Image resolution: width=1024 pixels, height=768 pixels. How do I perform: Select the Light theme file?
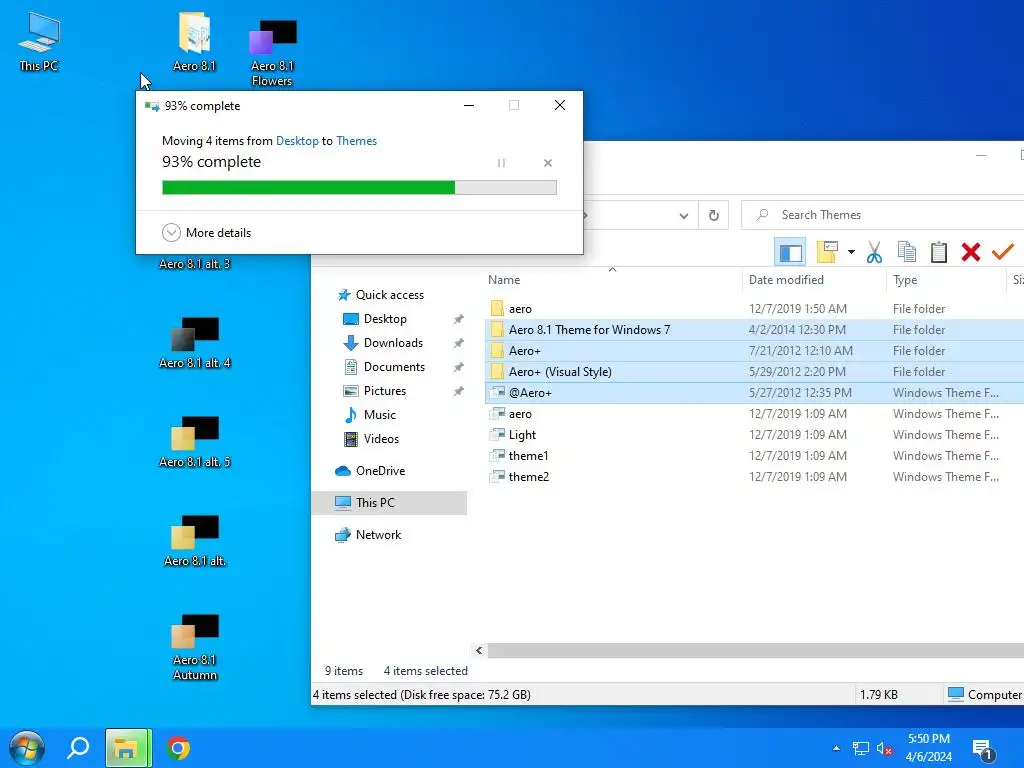754,435
